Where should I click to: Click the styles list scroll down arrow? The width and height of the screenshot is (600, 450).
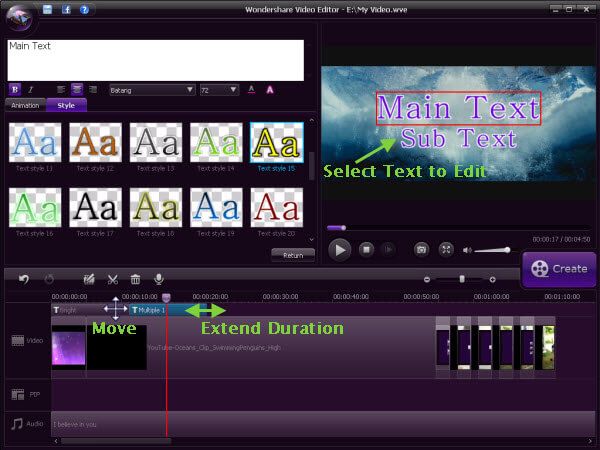311,240
